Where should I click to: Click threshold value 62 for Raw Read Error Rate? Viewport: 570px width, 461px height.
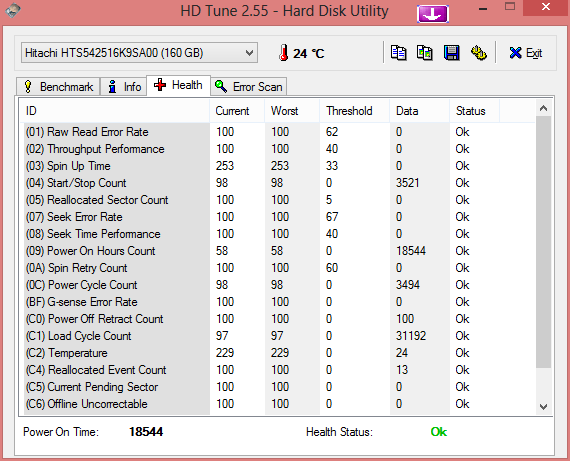(x=332, y=132)
